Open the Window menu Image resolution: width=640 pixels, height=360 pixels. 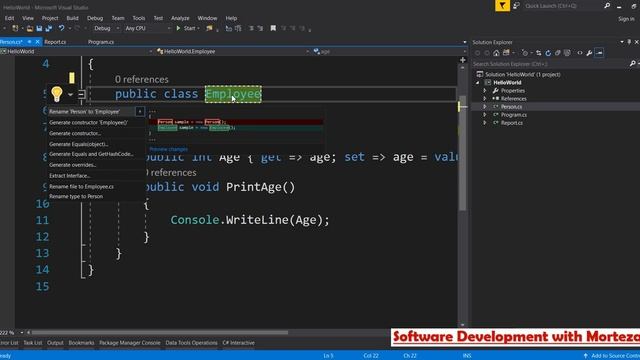[x=207, y=18]
